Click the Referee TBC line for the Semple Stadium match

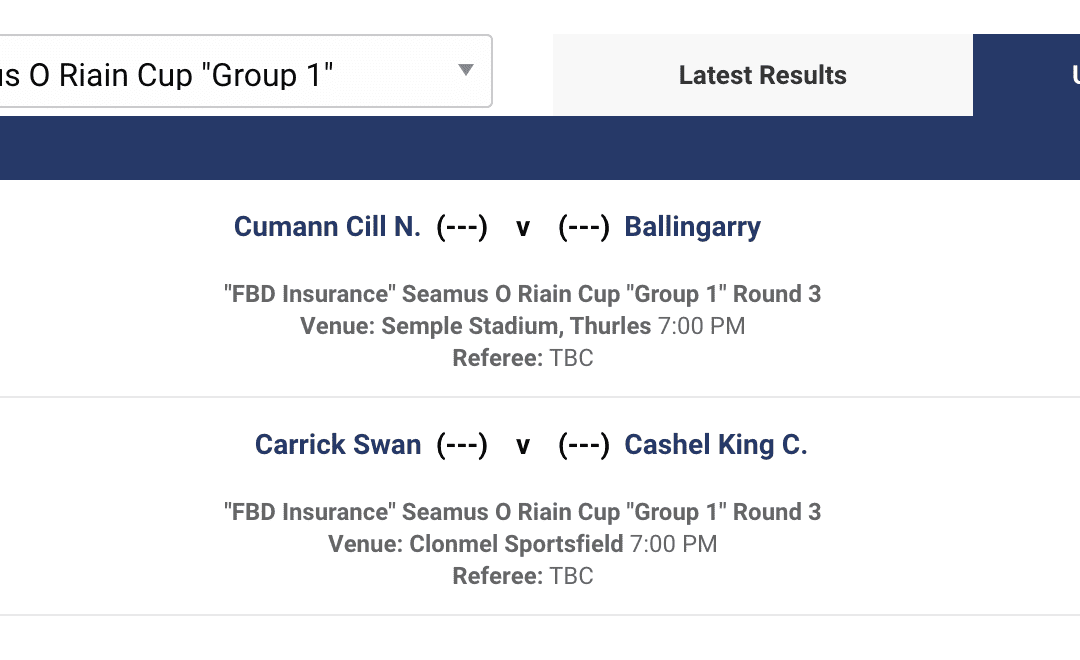pos(522,358)
